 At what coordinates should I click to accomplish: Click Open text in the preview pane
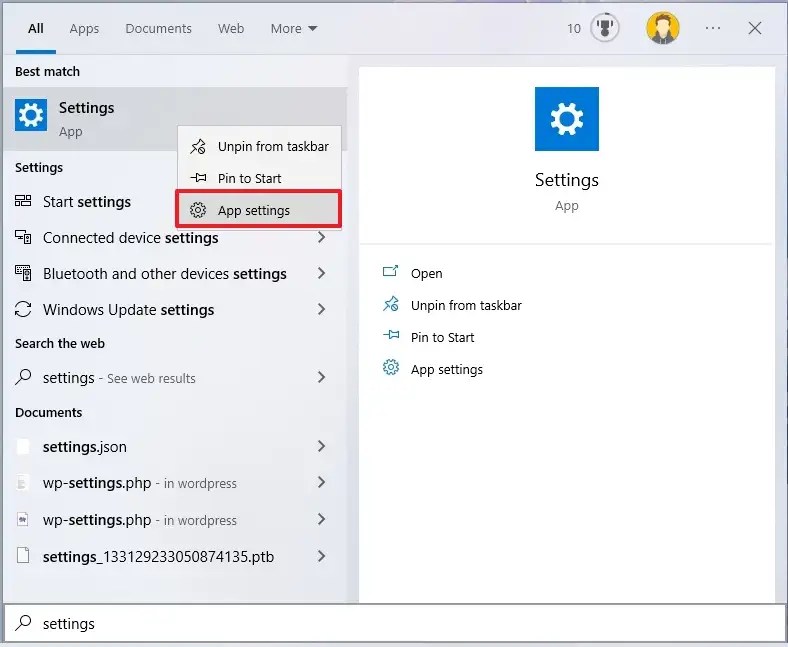427,273
